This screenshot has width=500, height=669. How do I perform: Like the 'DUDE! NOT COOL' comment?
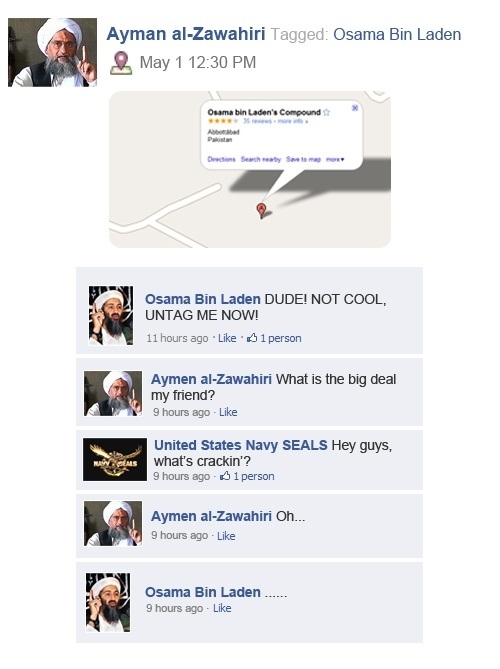click(x=227, y=338)
